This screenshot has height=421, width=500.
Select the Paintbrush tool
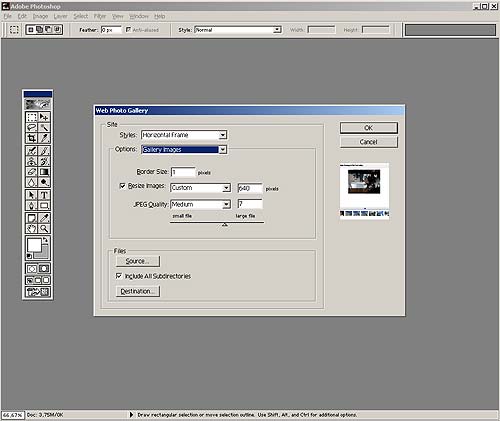[x=44, y=151]
